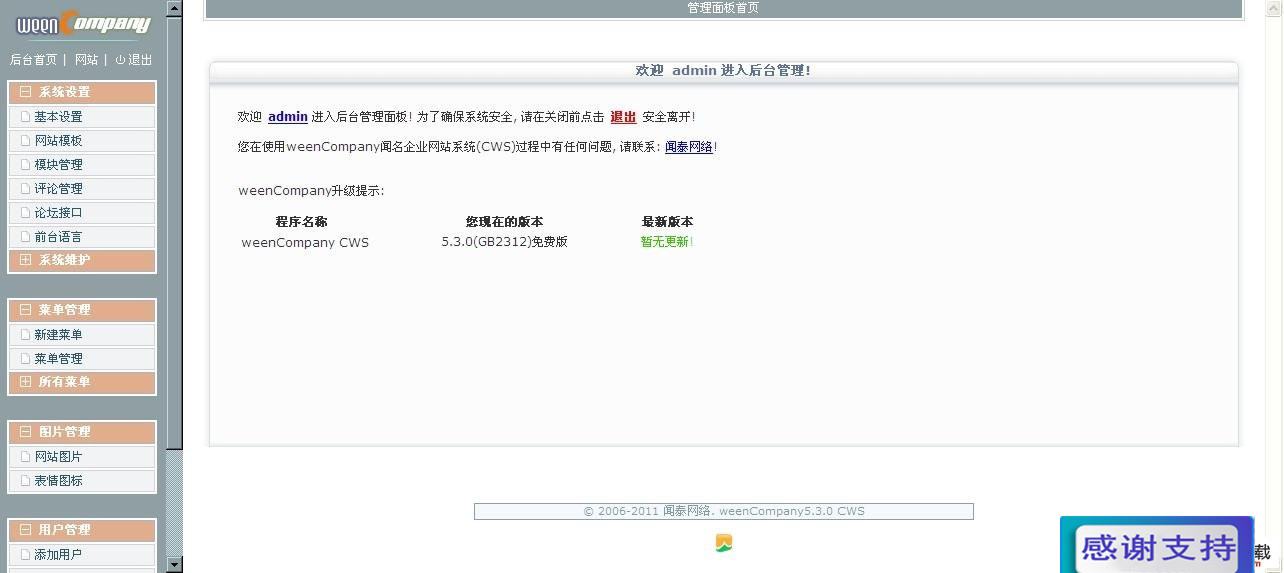Click the page icon beside 前台语言
The height and width of the screenshot is (573, 1284).
pyautogui.click(x=26, y=237)
